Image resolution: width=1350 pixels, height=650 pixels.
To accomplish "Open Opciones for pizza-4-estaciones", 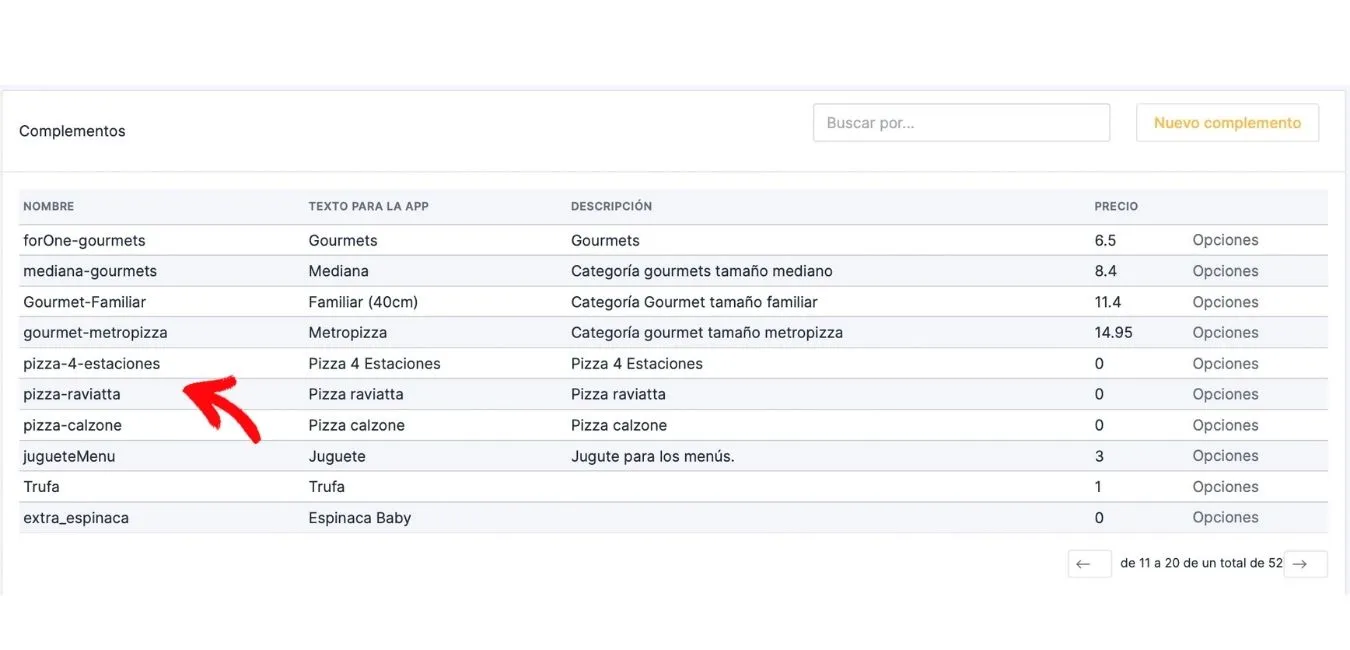I will [1225, 363].
